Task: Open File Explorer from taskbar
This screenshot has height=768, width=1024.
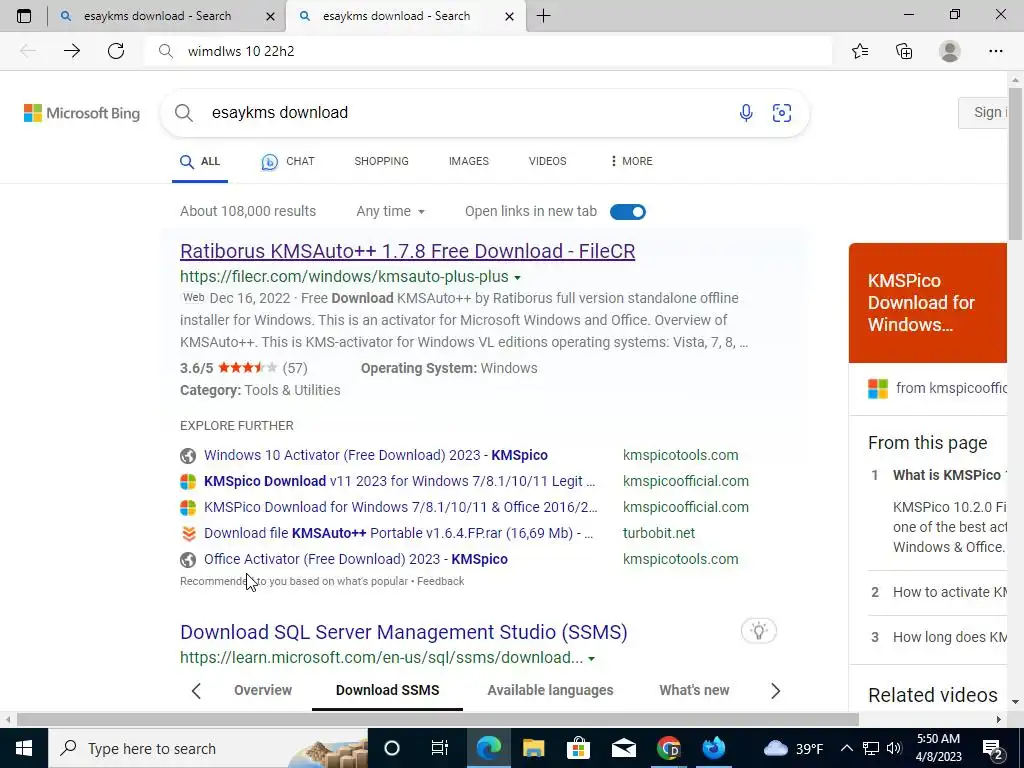Action: [x=534, y=748]
